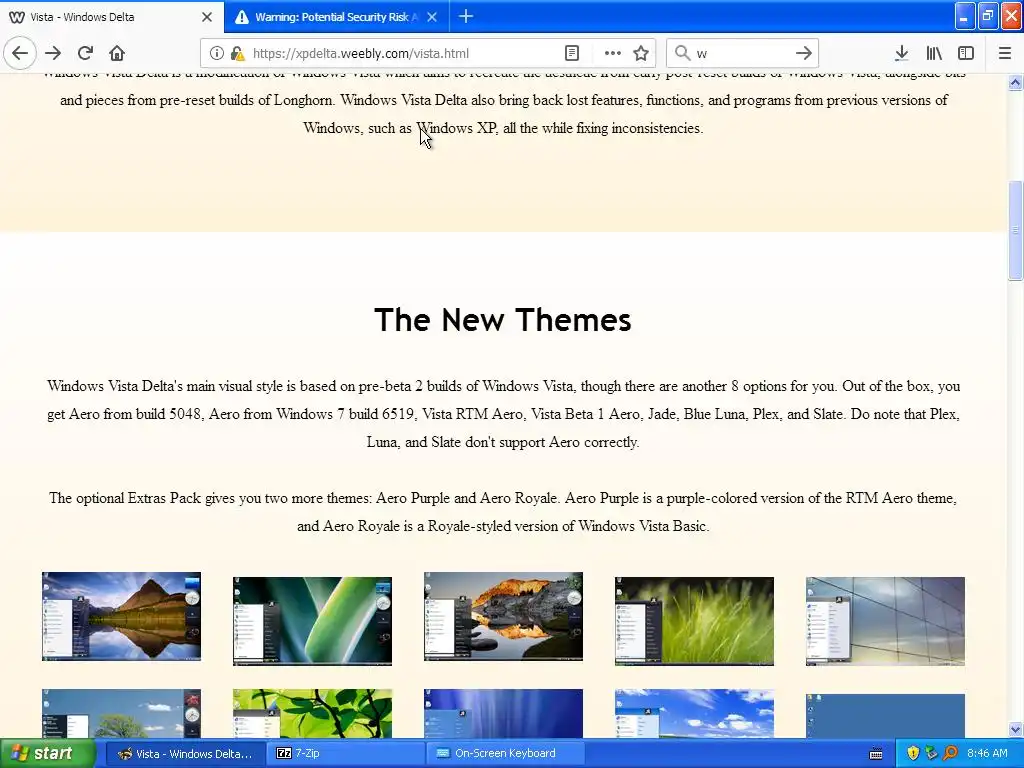1024x768 pixels.
Task: Open green leaves theme thumbnail
Action: tap(312, 713)
